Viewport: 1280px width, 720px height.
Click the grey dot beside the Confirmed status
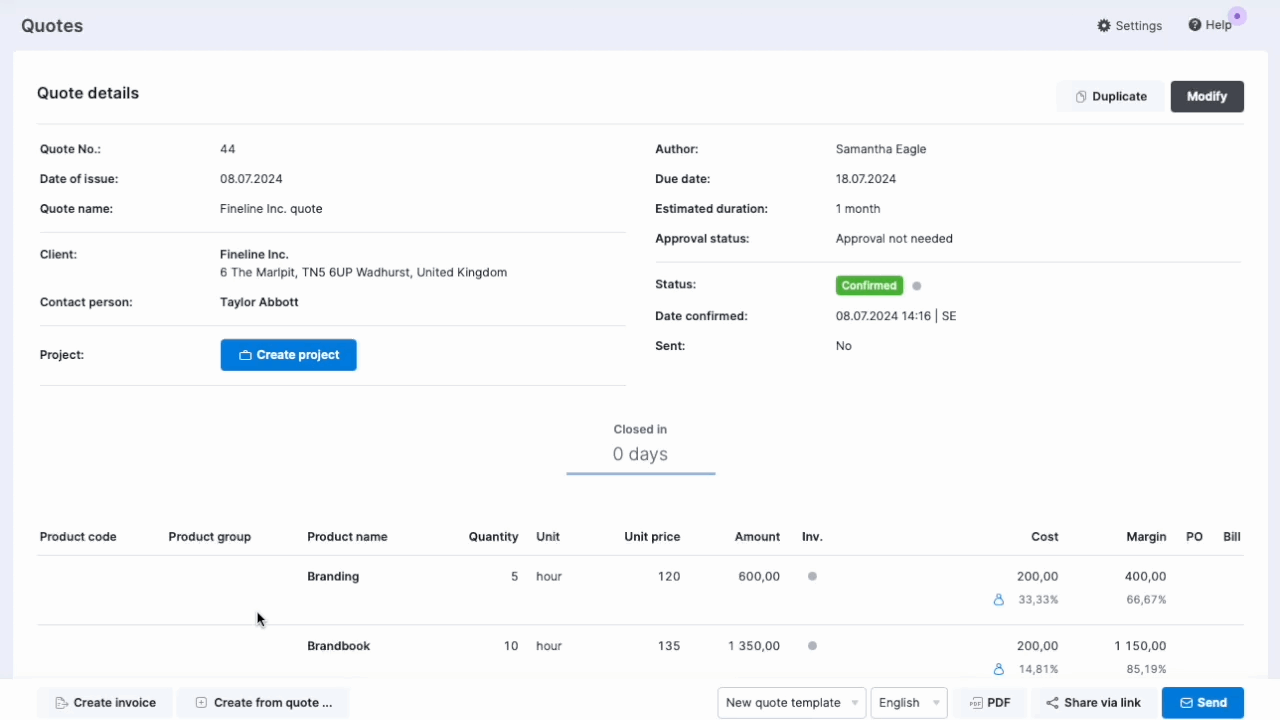coord(917,286)
